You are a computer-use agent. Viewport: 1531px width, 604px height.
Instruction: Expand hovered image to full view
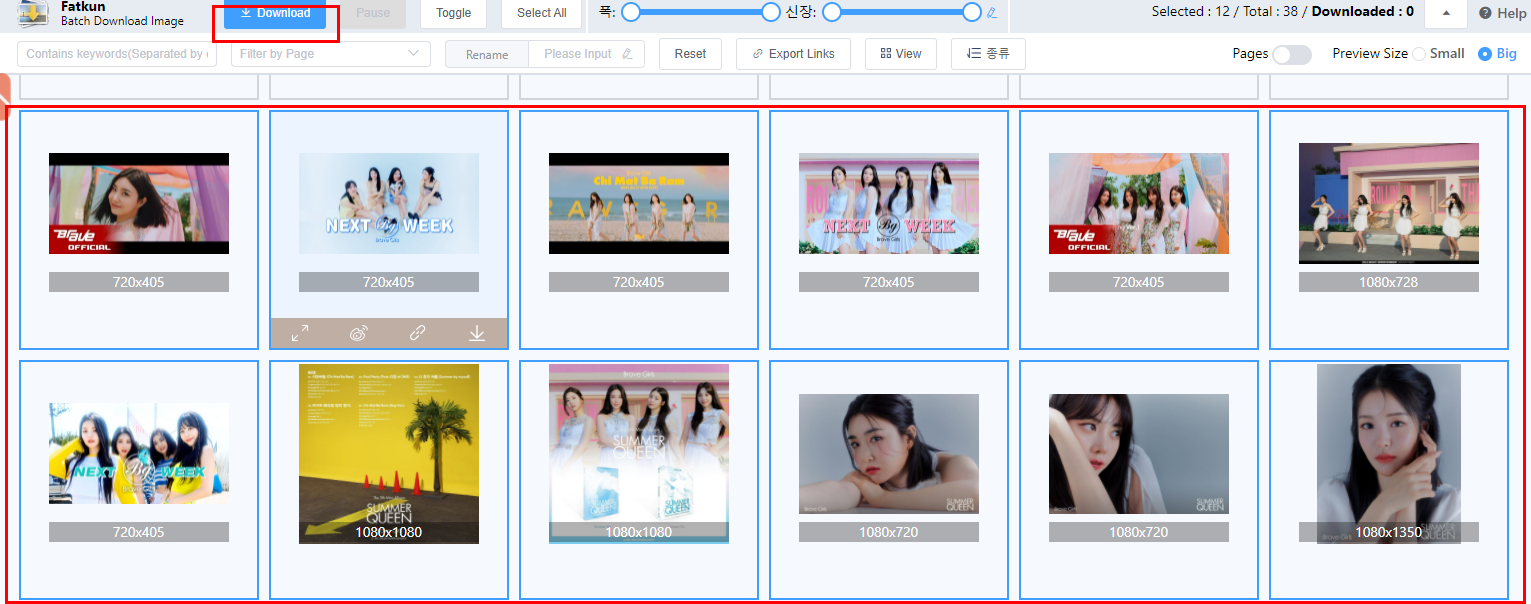[x=300, y=334]
